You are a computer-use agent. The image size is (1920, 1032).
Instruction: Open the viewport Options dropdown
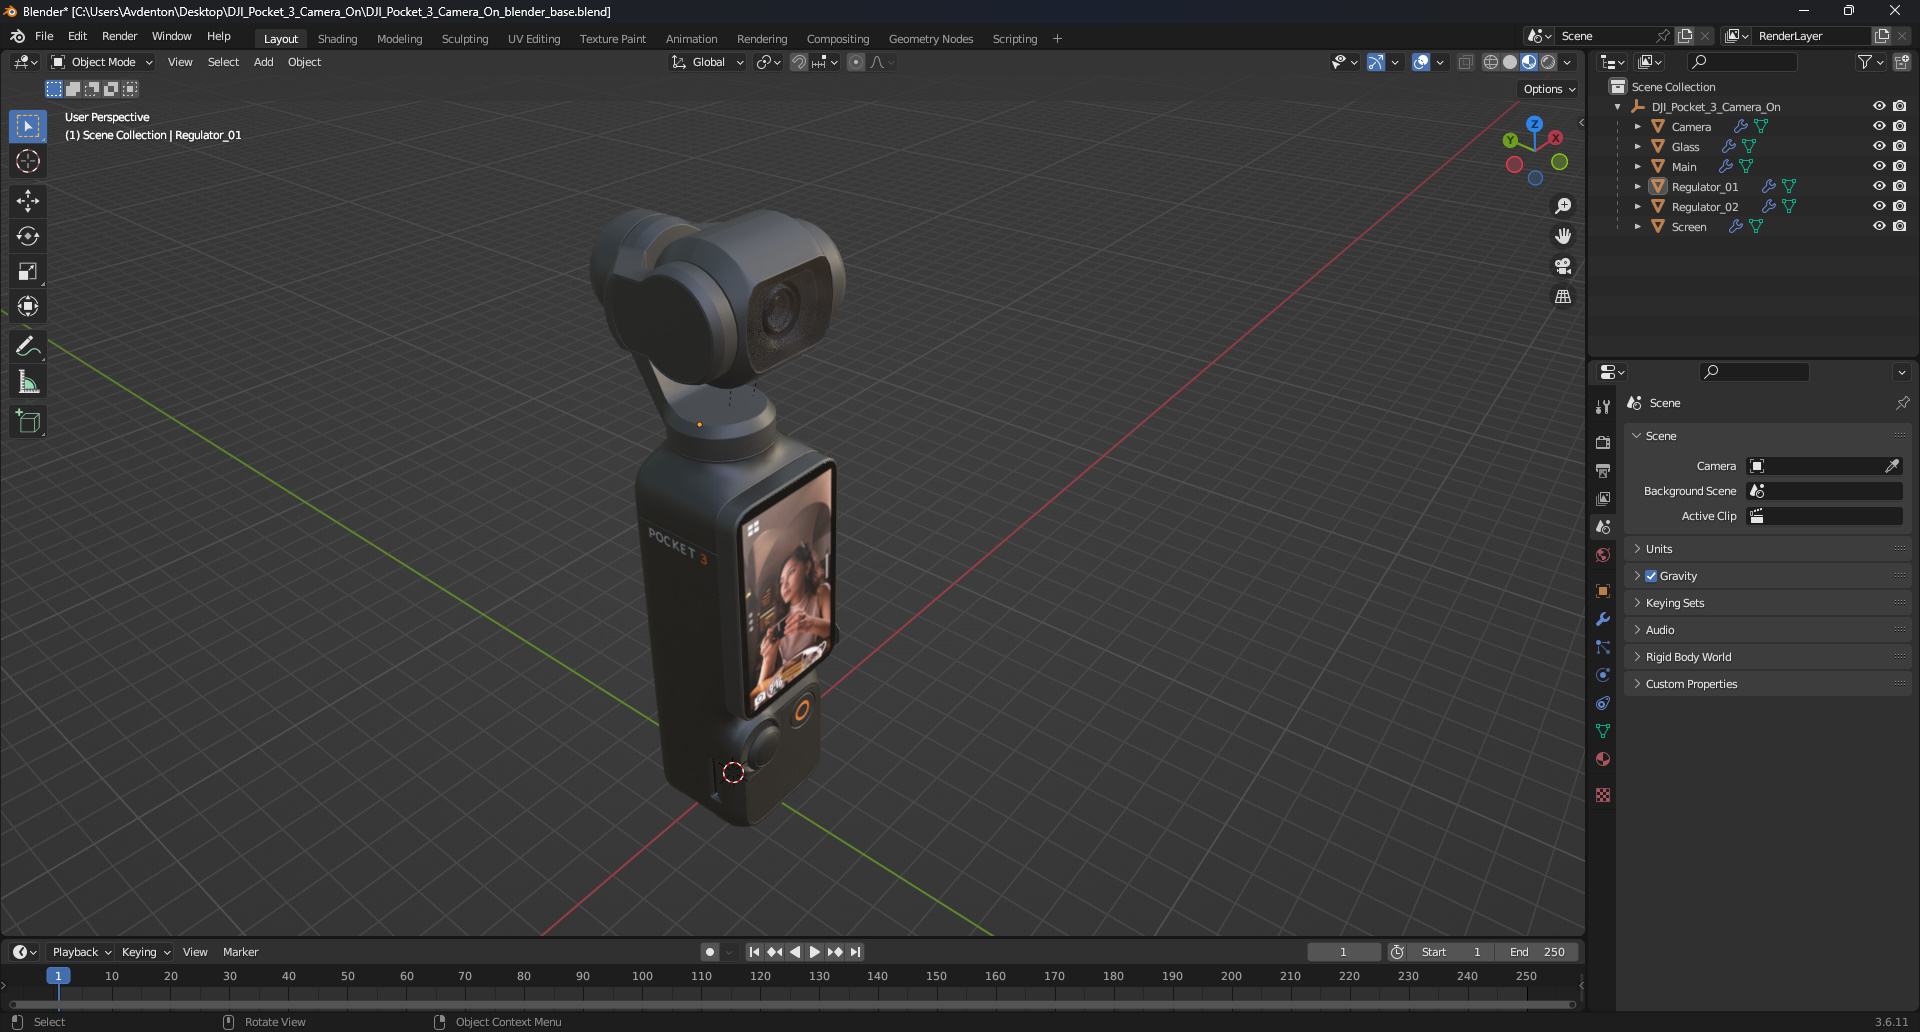pos(1549,89)
